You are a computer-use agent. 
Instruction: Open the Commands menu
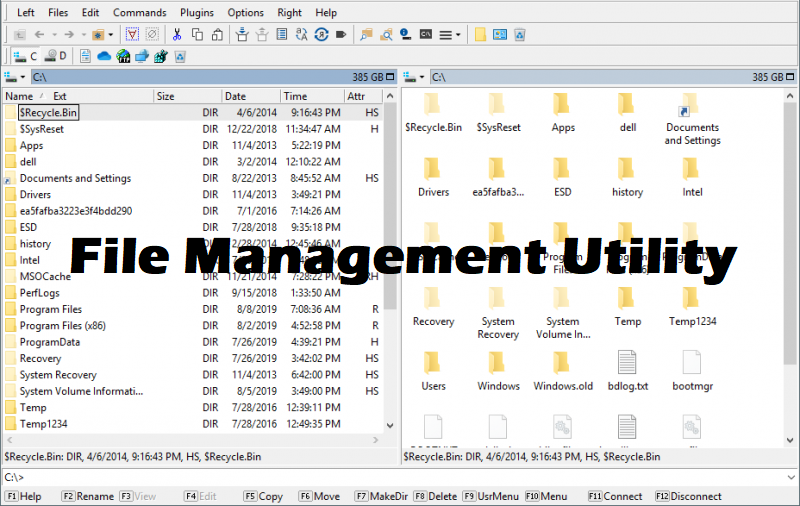tap(140, 13)
